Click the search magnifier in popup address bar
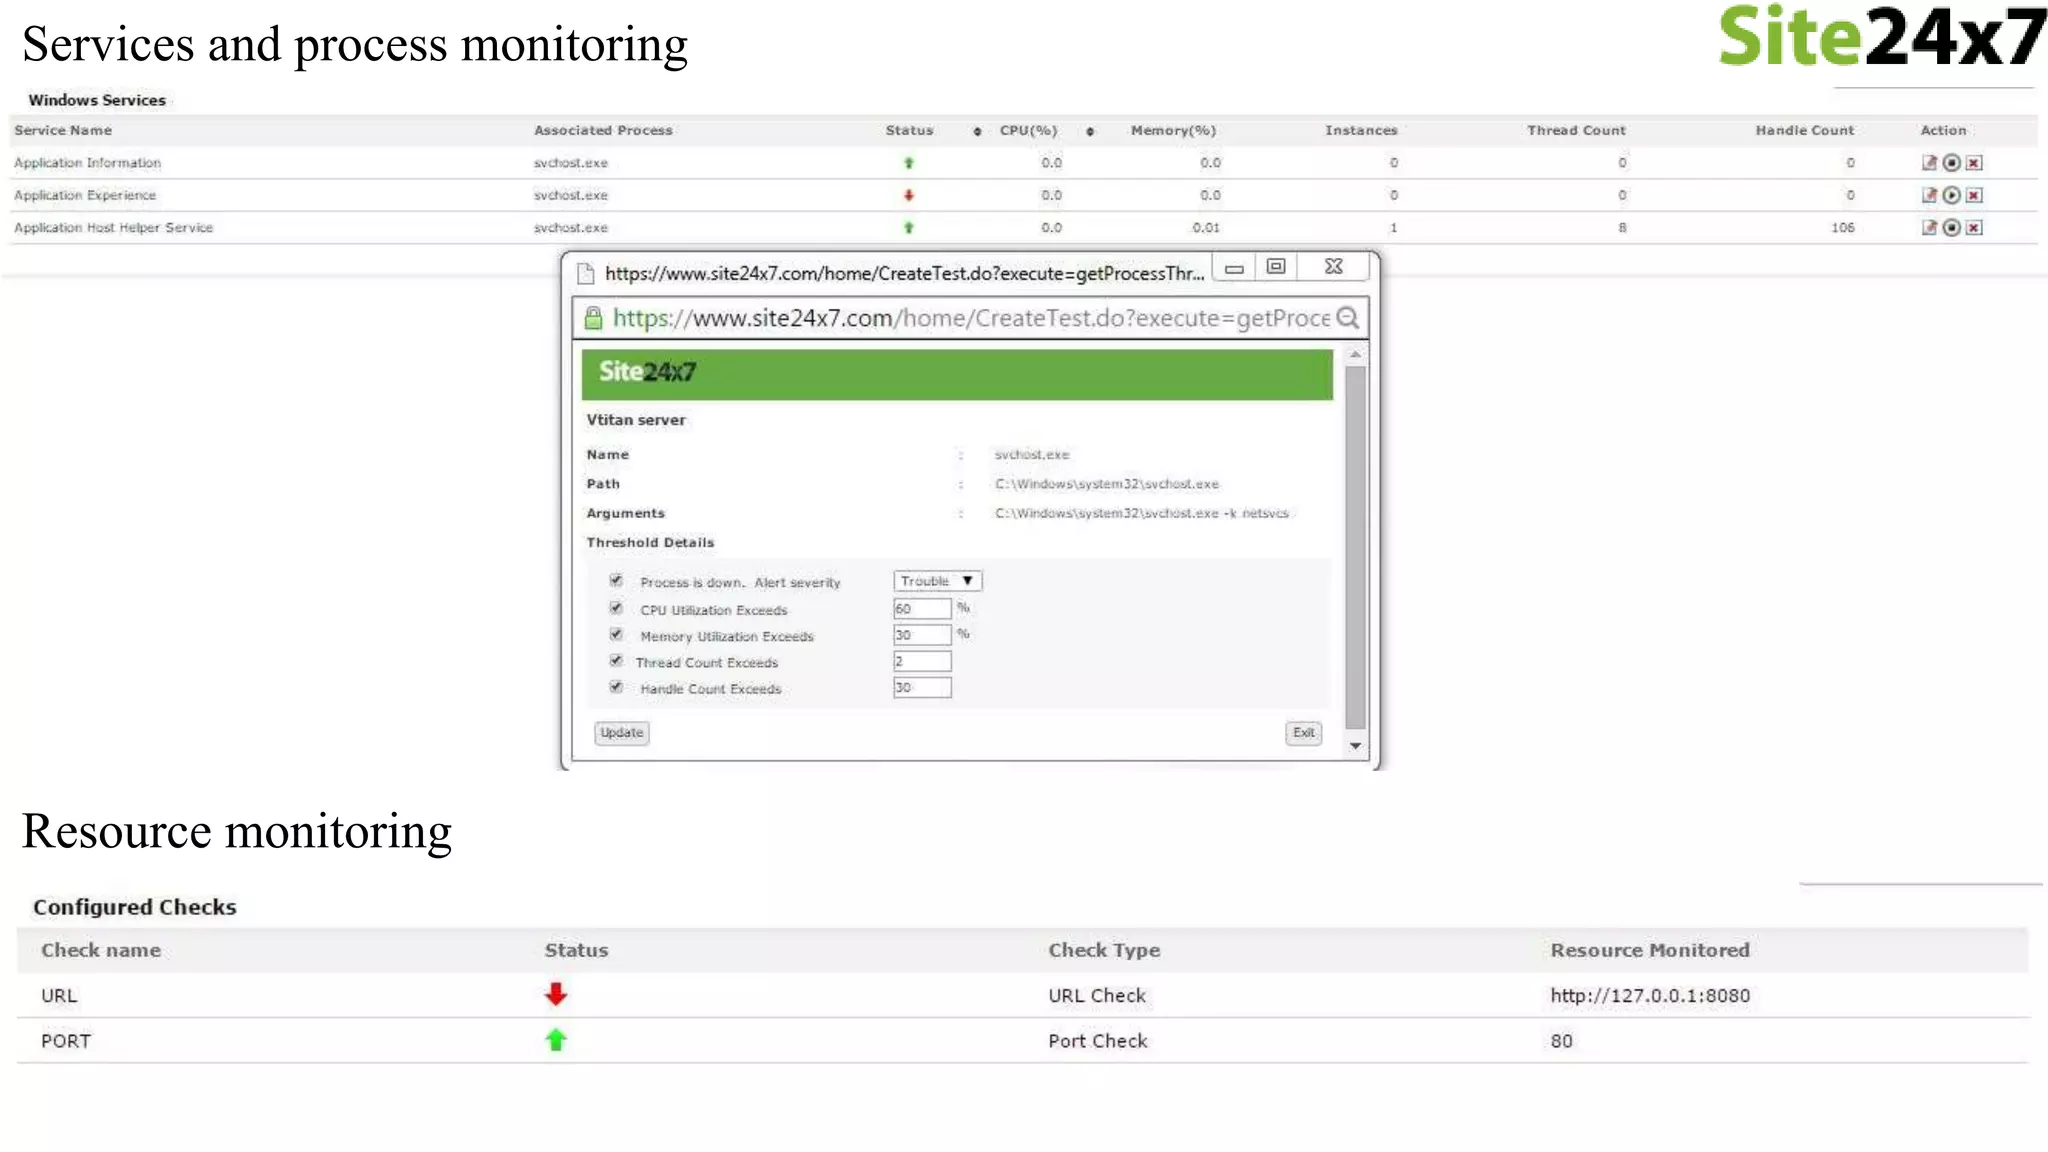Image resolution: width=2048 pixels, height=1152 pixels. point(1348,318)
